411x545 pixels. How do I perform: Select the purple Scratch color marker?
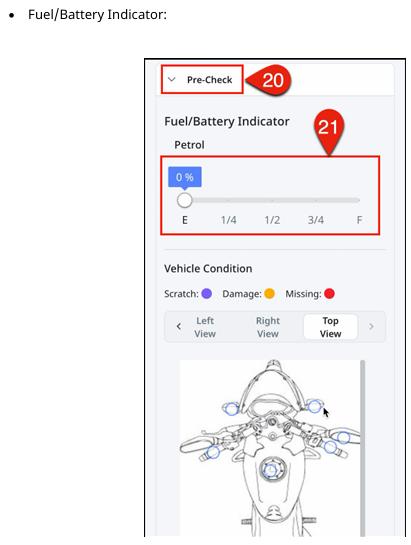tap(207, 294)
